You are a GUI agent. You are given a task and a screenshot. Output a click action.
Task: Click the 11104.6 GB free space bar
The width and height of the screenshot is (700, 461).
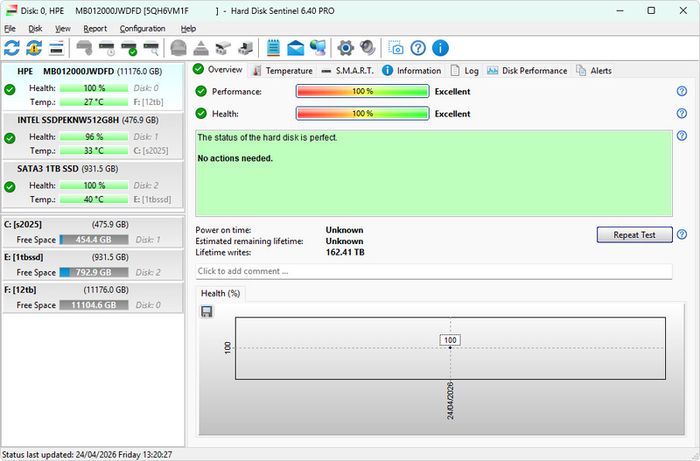94,305
